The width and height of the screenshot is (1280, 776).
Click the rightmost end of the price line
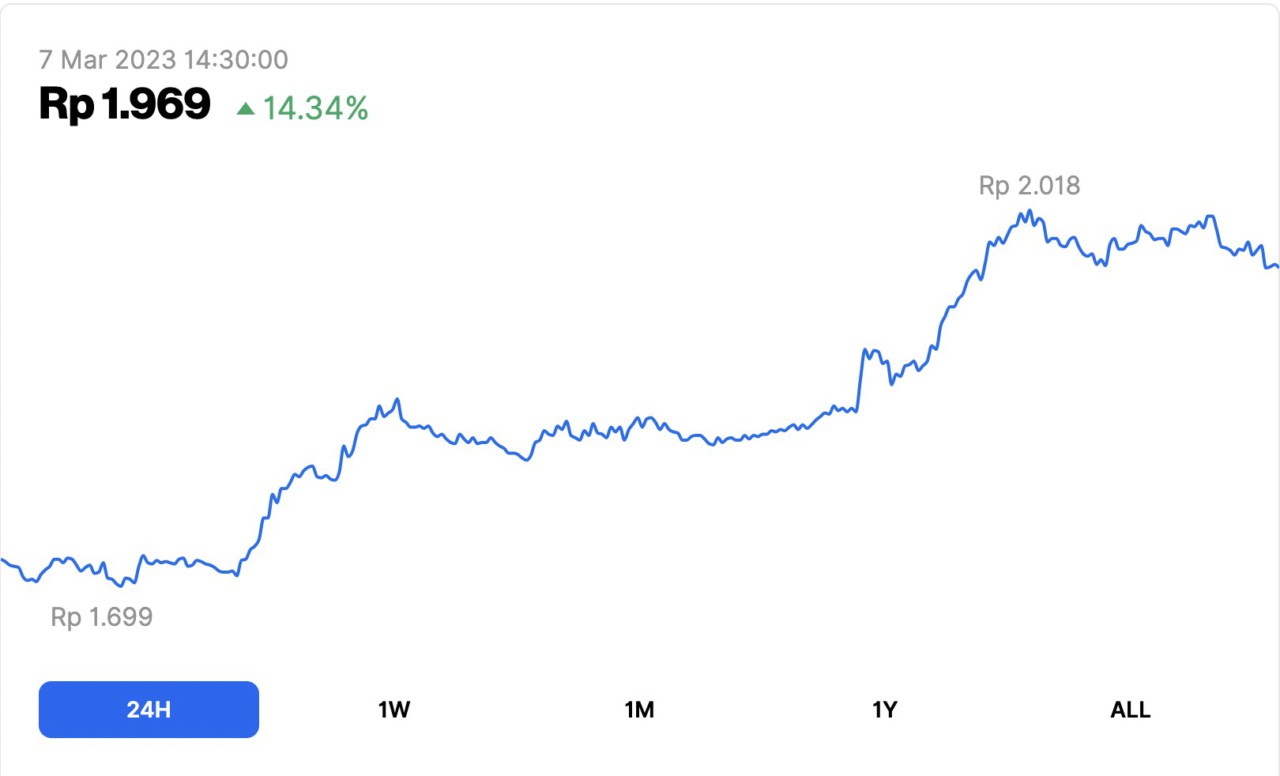[x=1275, y=266]
